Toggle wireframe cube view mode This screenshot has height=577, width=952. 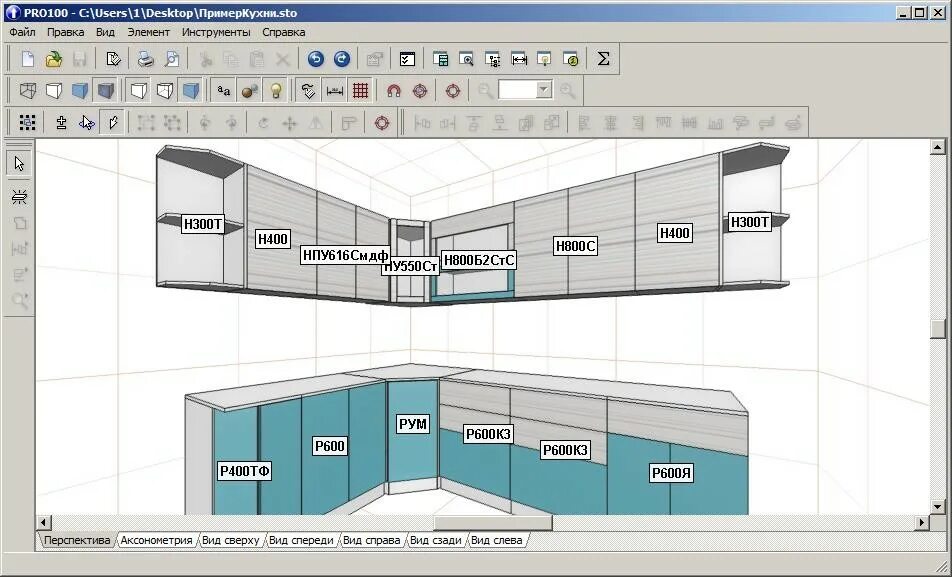click(27, 91)
